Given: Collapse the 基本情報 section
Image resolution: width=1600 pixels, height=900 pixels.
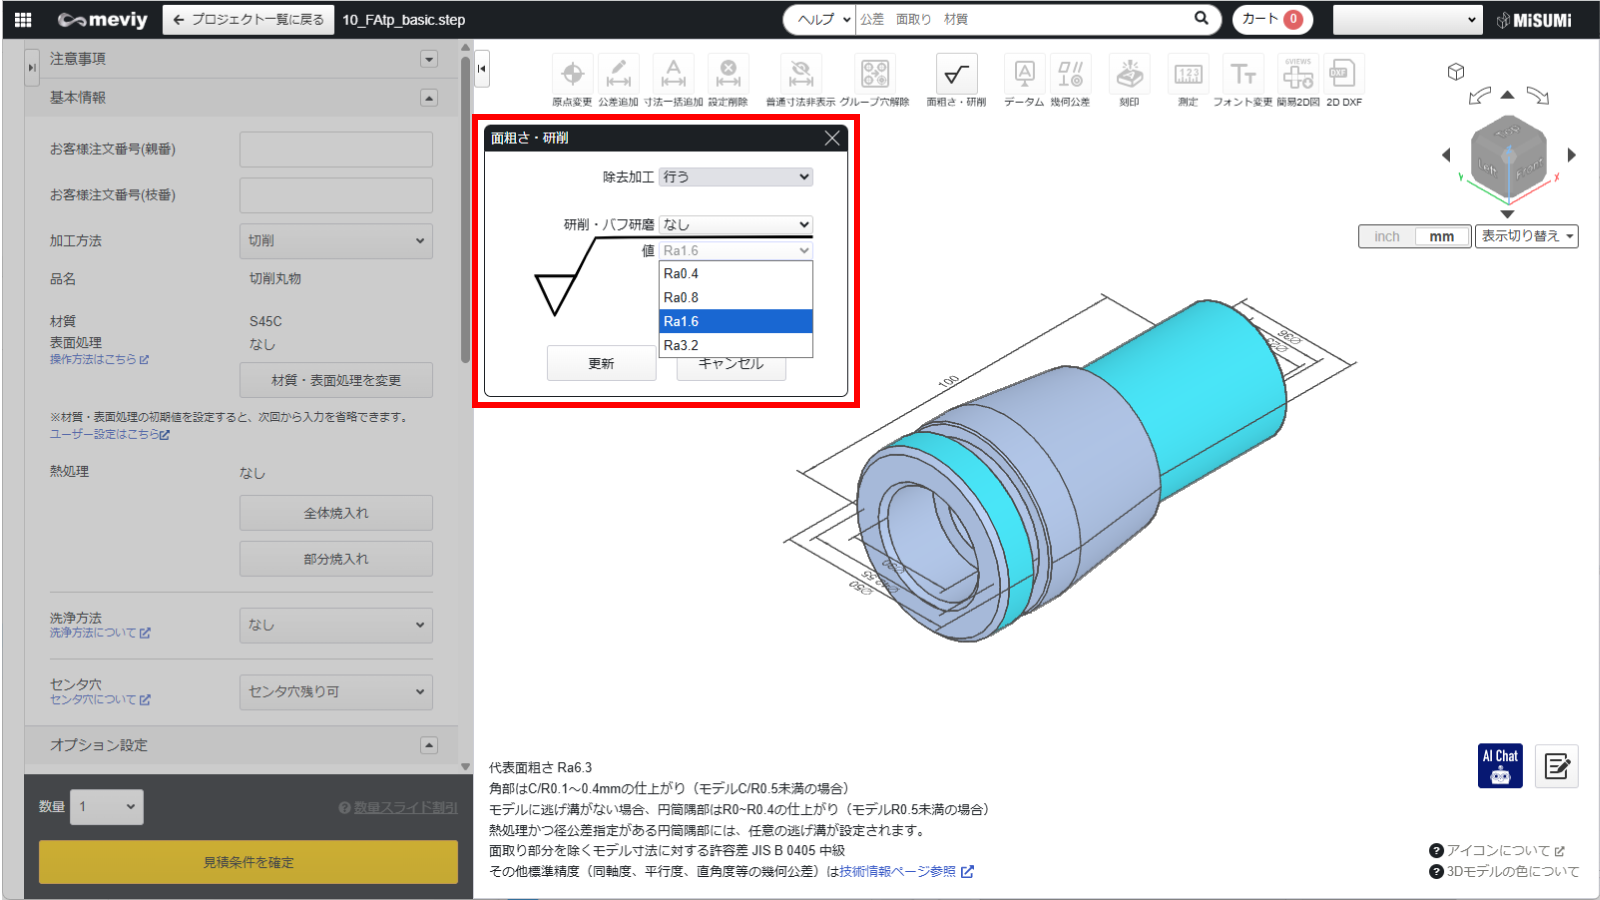Looking at the screenshot, I should 429,98.
